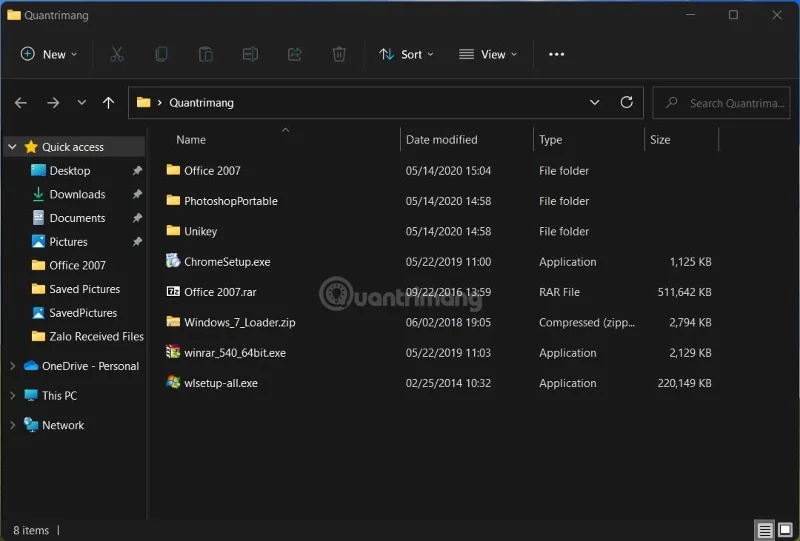800x541 pixels.
Task: Unpin Pictures using its pin icon
Action: click(137, 241)
